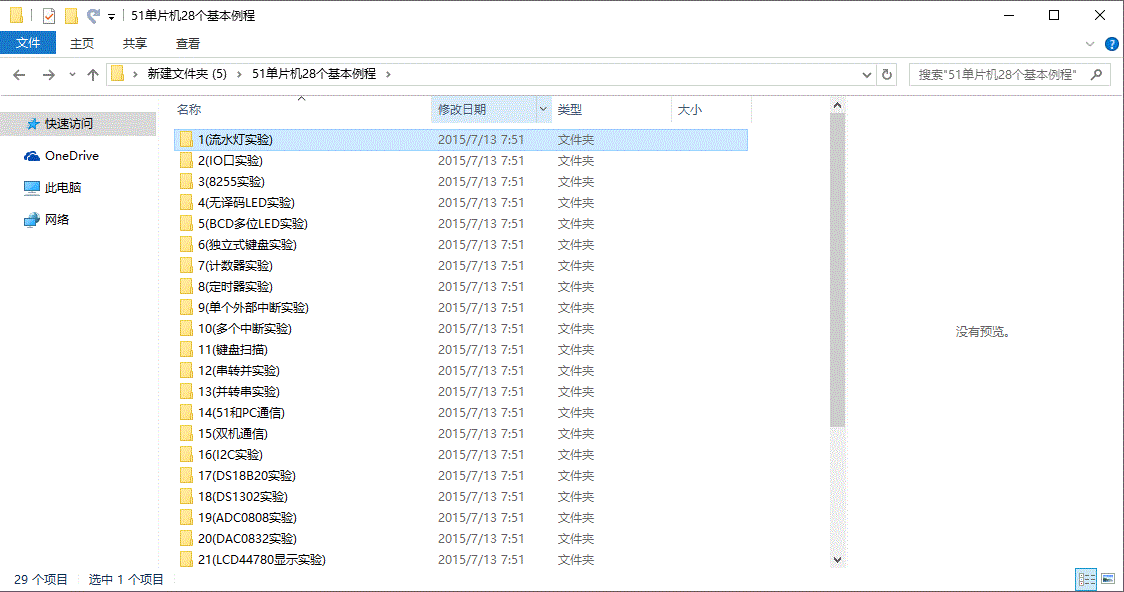
Task: Refresh the folder with the refresh button
Action: [887, 75]
